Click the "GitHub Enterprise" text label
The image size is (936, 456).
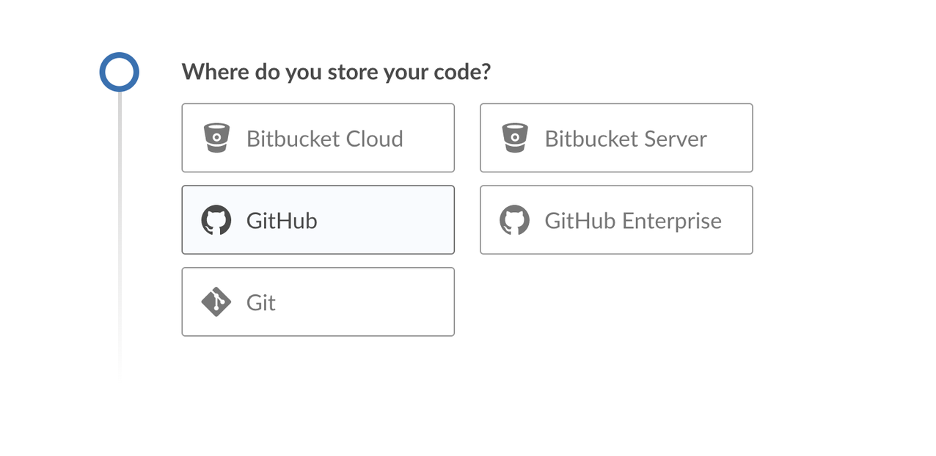point(633,221)
